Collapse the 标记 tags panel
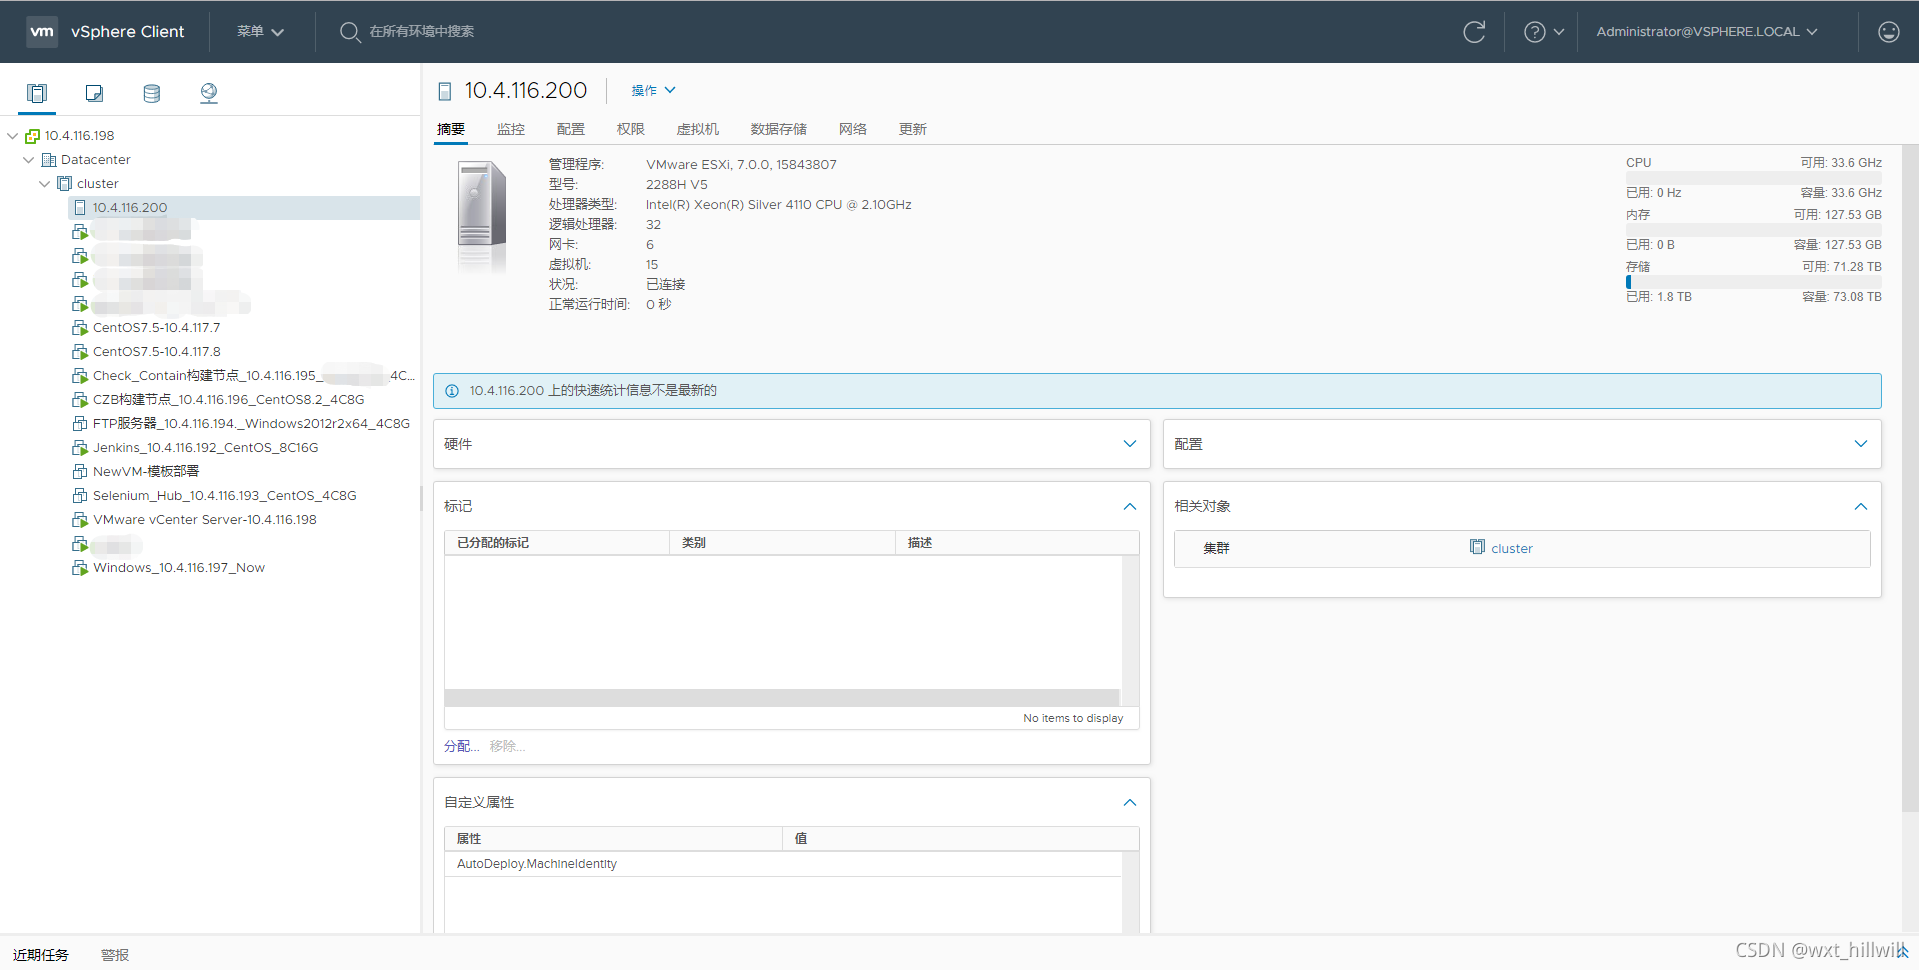 (1130, 507)
